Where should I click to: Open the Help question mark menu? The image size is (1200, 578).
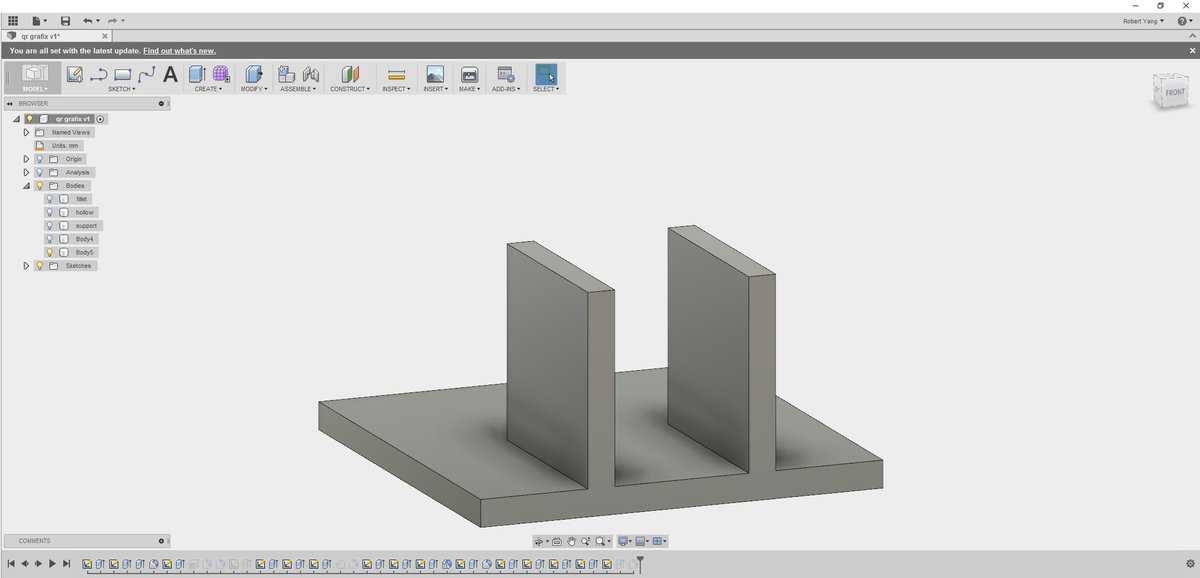coord(1184,20)
